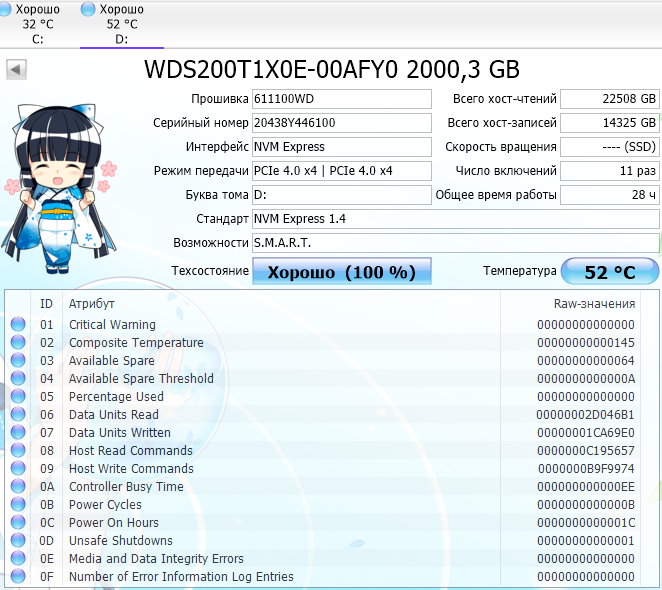The image size is (662, 590).
Task: Select the Percentage Used attribute name
Action: (x=116, y=397)
